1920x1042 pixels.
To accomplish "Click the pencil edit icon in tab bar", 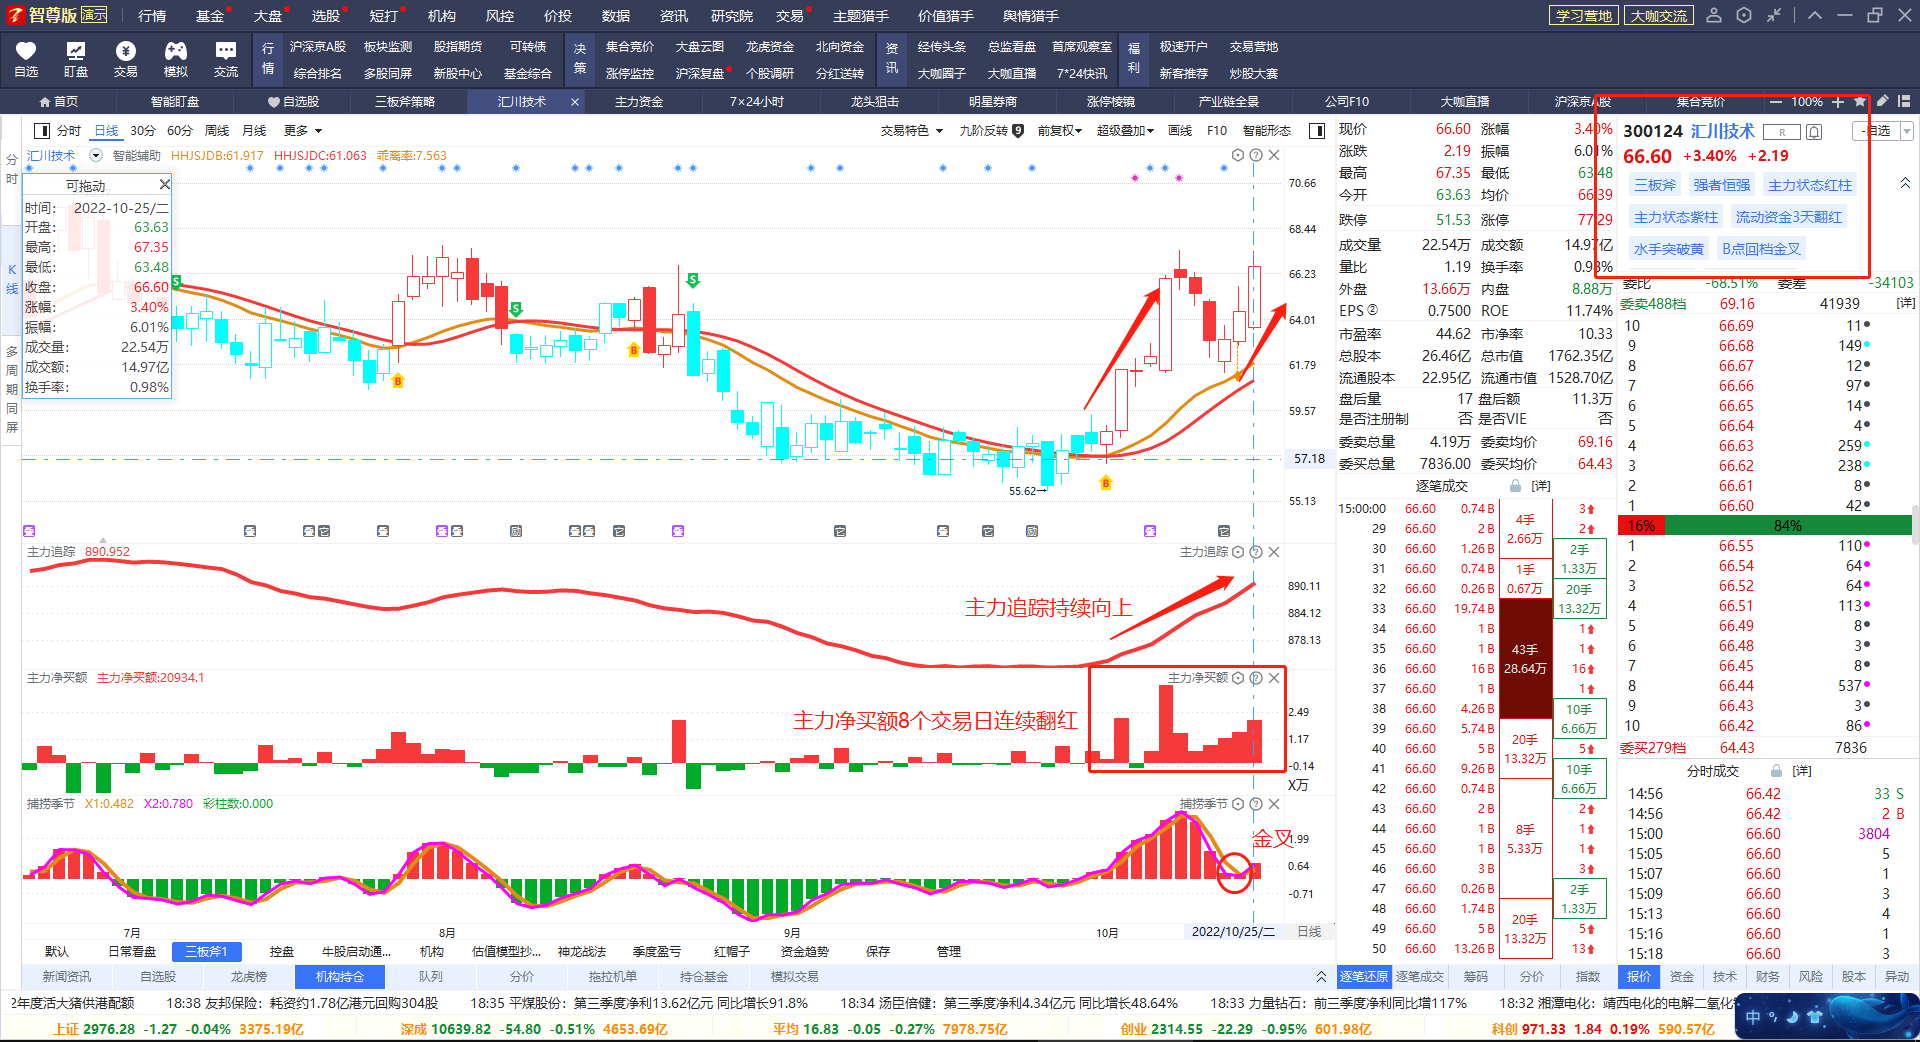I will (x=1882, y=101).
